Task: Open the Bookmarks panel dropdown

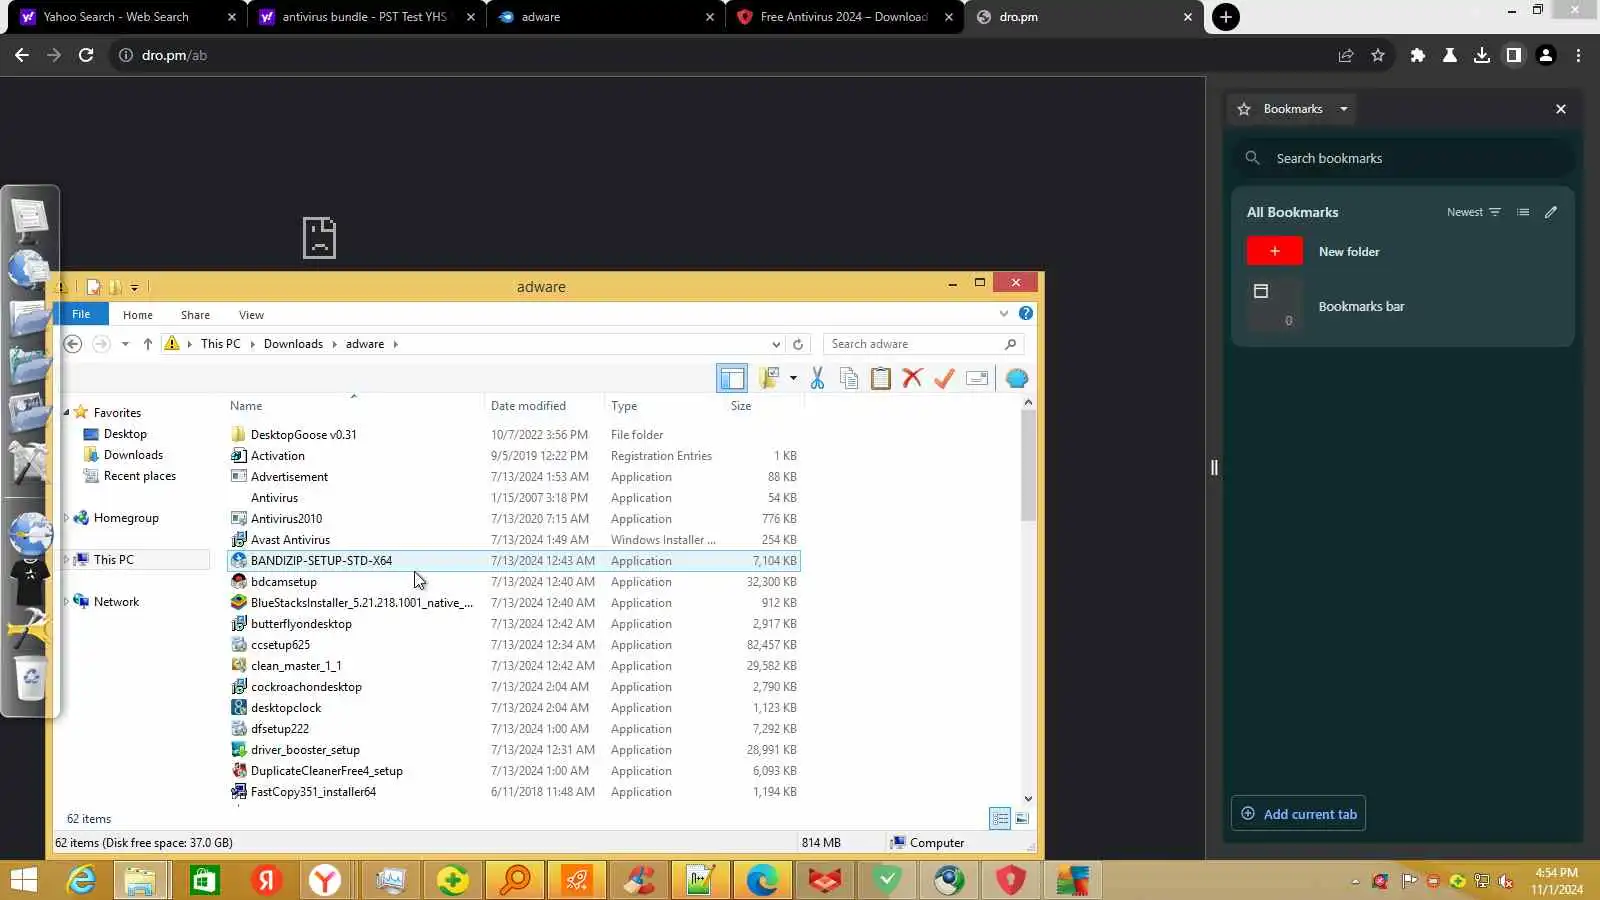Action: point(1343,109)
